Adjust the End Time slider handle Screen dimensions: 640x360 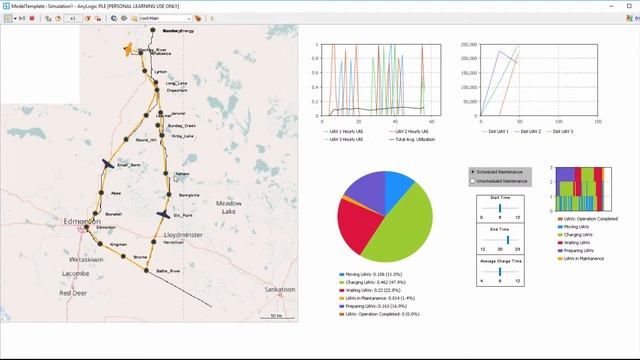(x=508, y=240)
